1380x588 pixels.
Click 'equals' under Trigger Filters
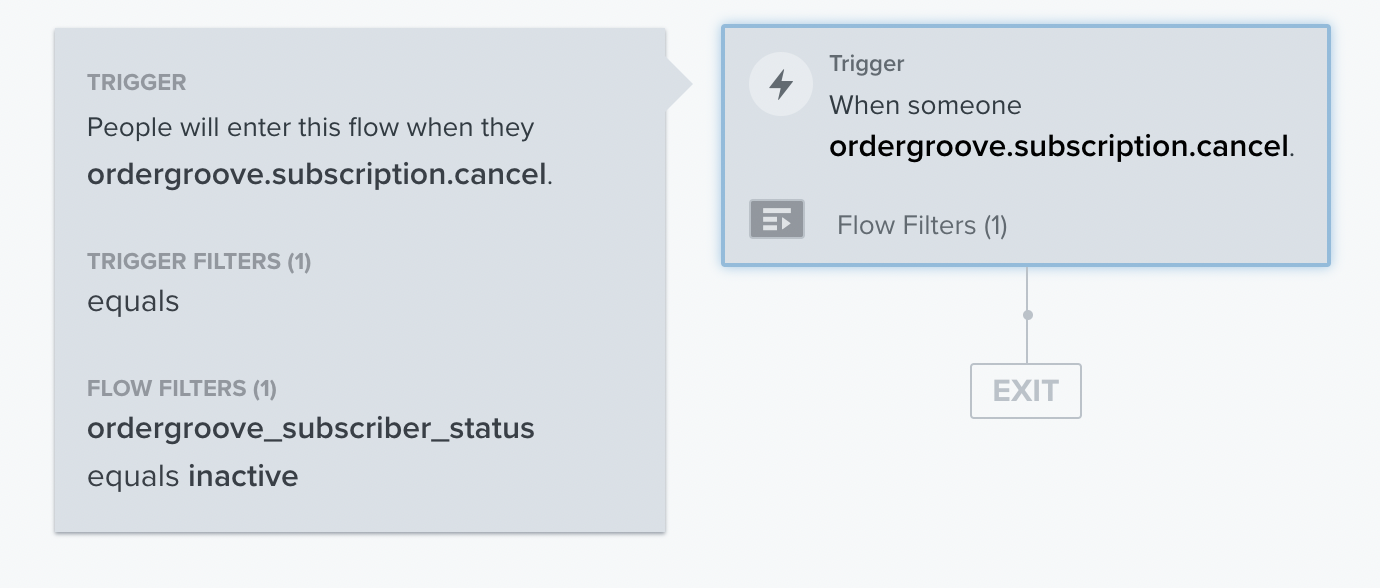(x=133, y=301)
